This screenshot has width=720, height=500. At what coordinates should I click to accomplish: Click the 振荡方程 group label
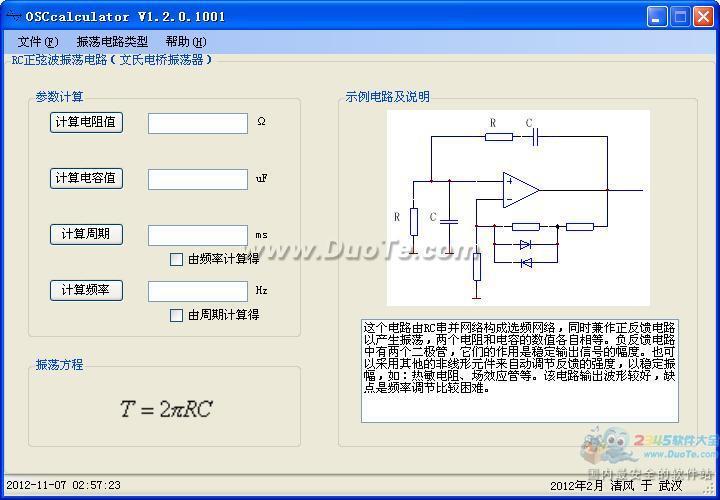click(x=60, y=365)
